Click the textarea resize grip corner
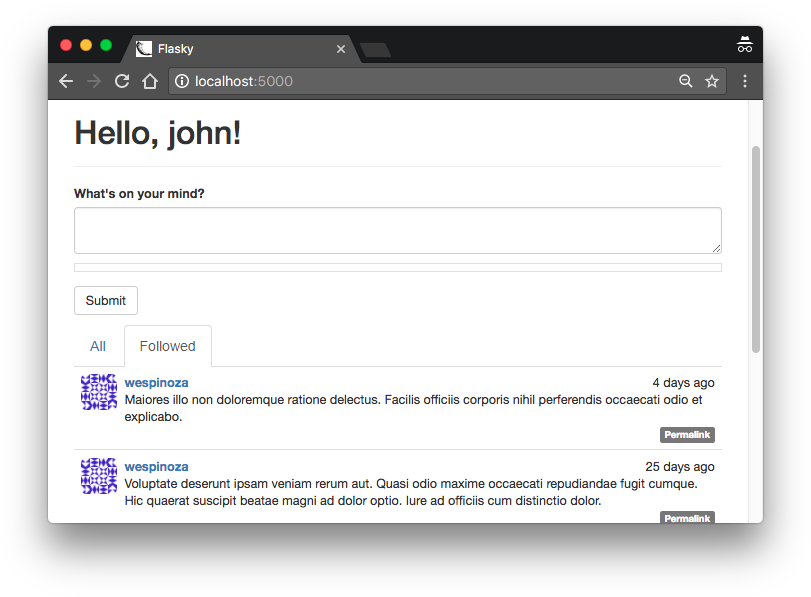Viewport: 811px width, 597px height. 716,249
